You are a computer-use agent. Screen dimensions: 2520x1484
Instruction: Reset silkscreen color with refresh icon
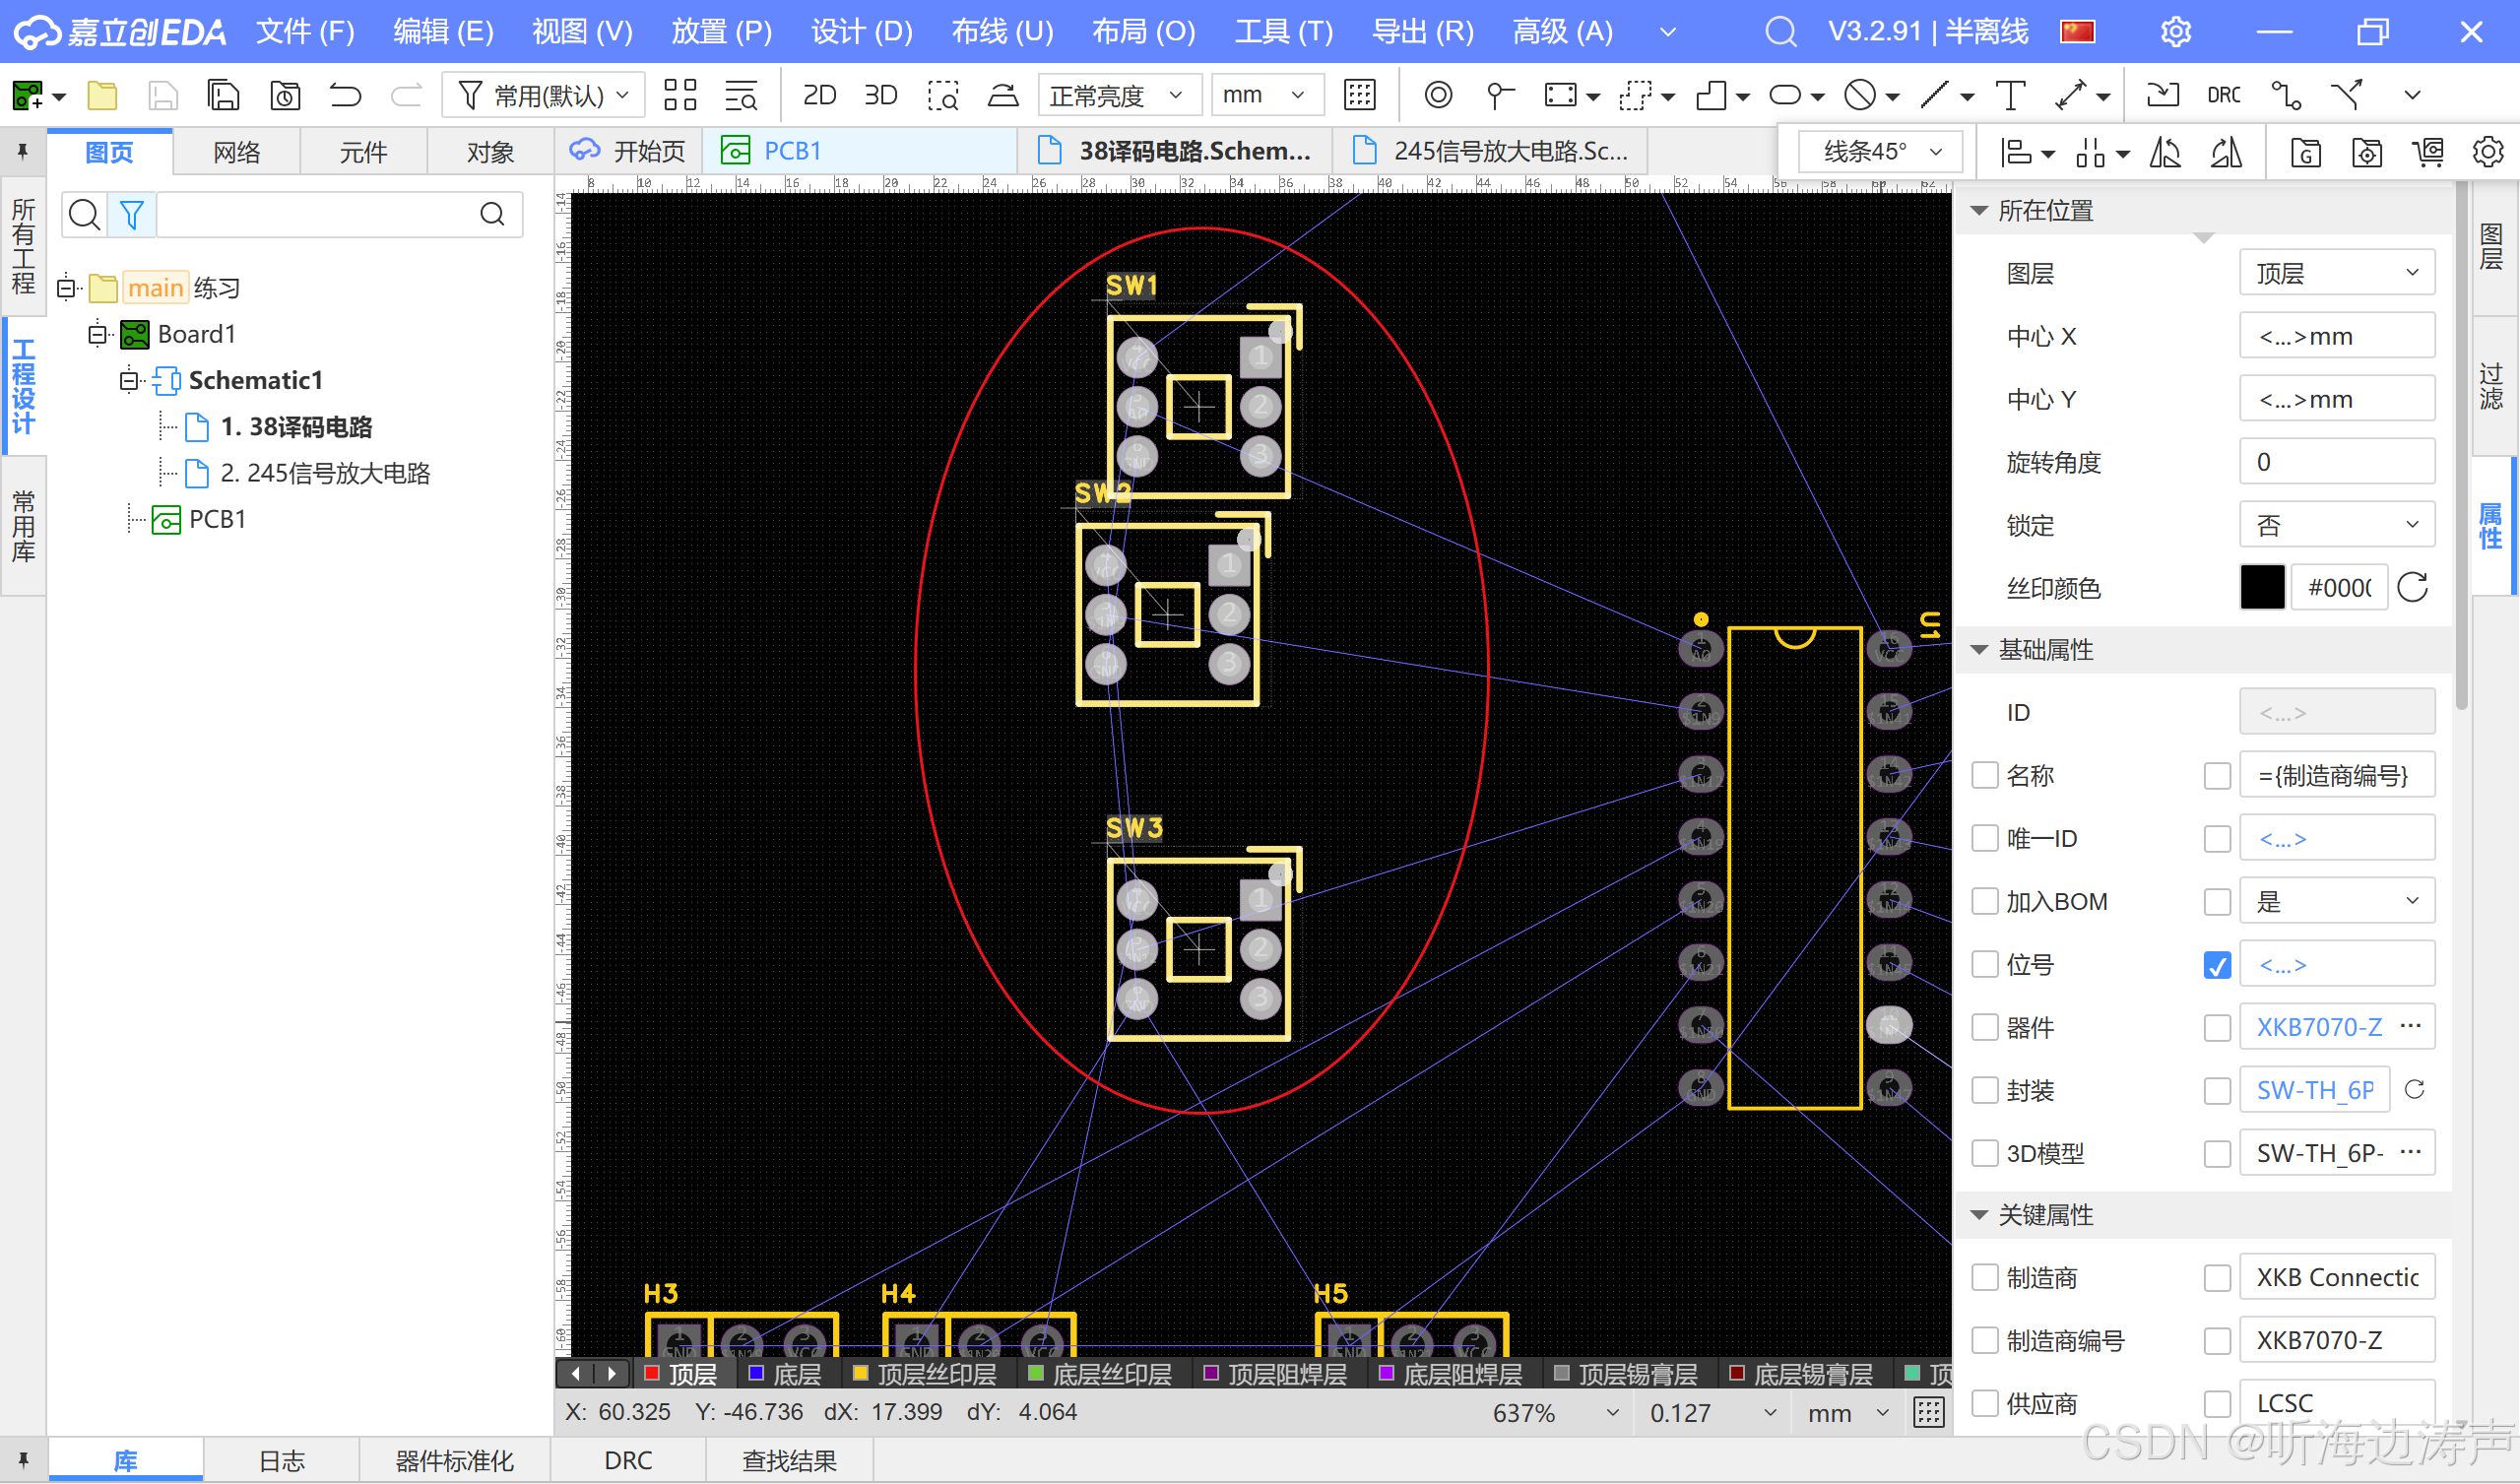2413,587
